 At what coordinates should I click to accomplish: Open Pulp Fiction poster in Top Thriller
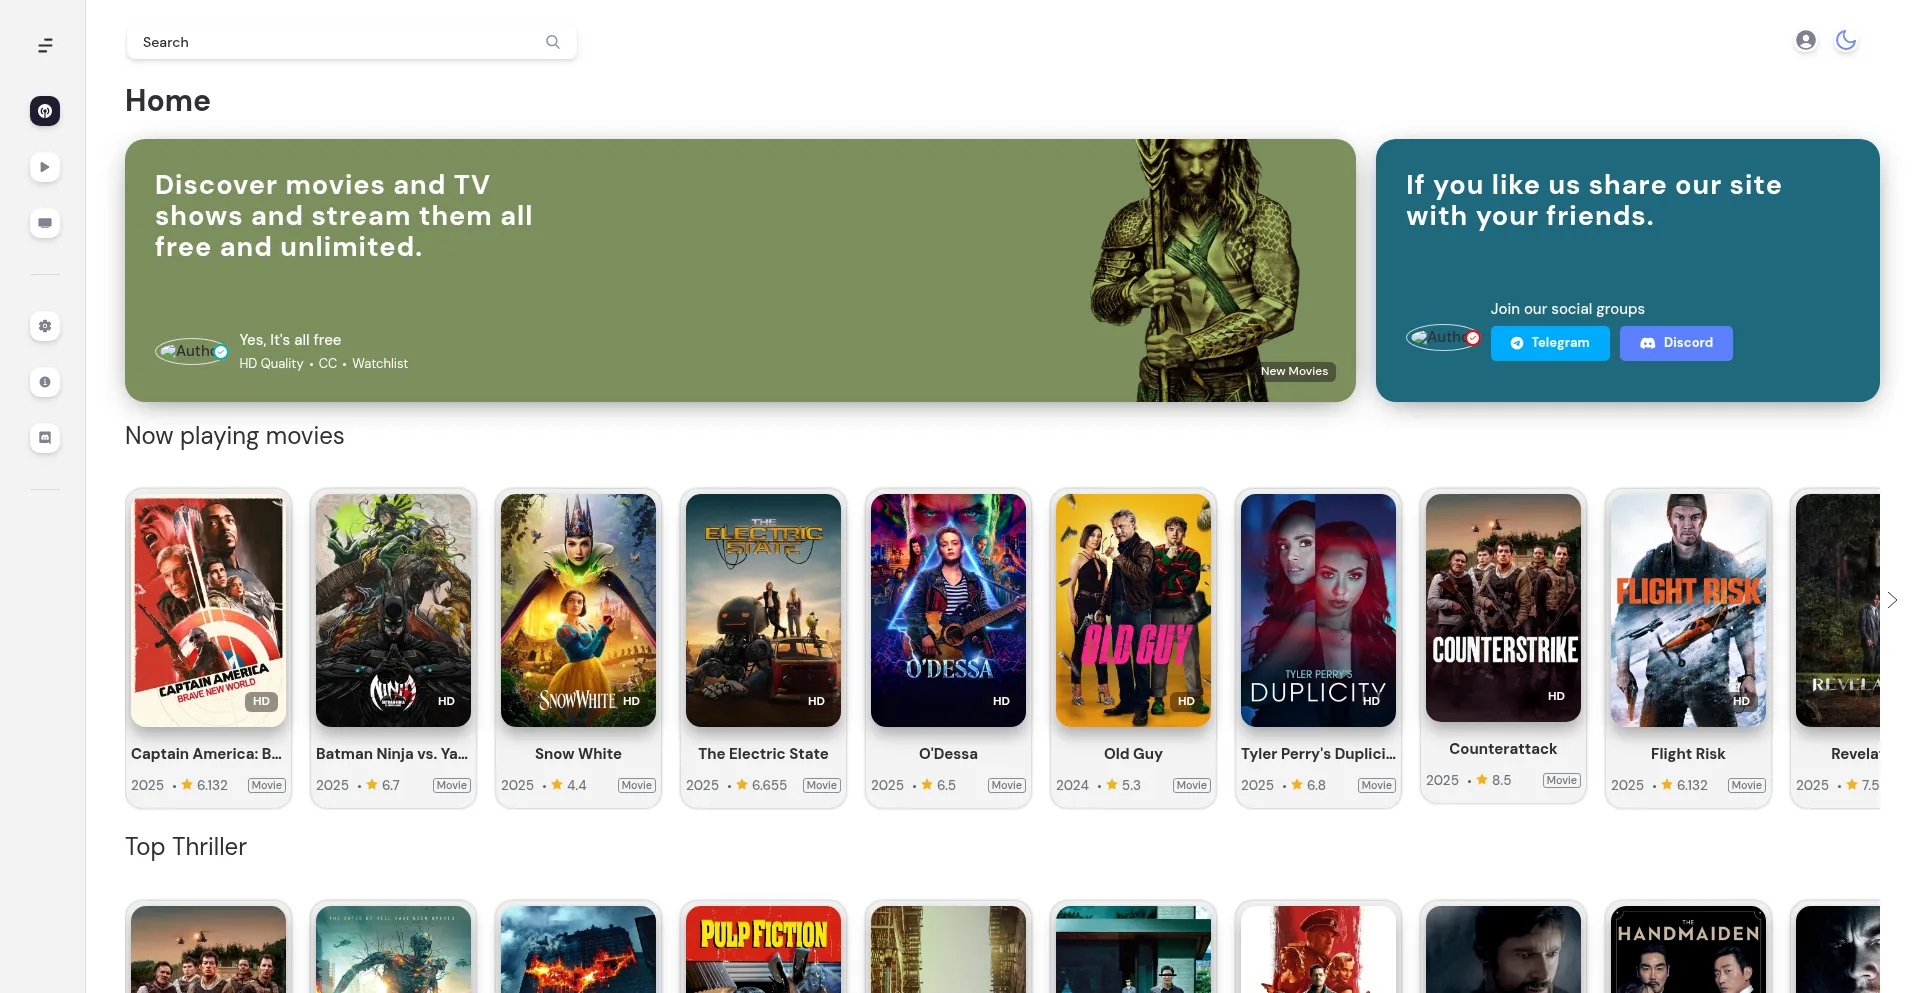tap(763, 950)
